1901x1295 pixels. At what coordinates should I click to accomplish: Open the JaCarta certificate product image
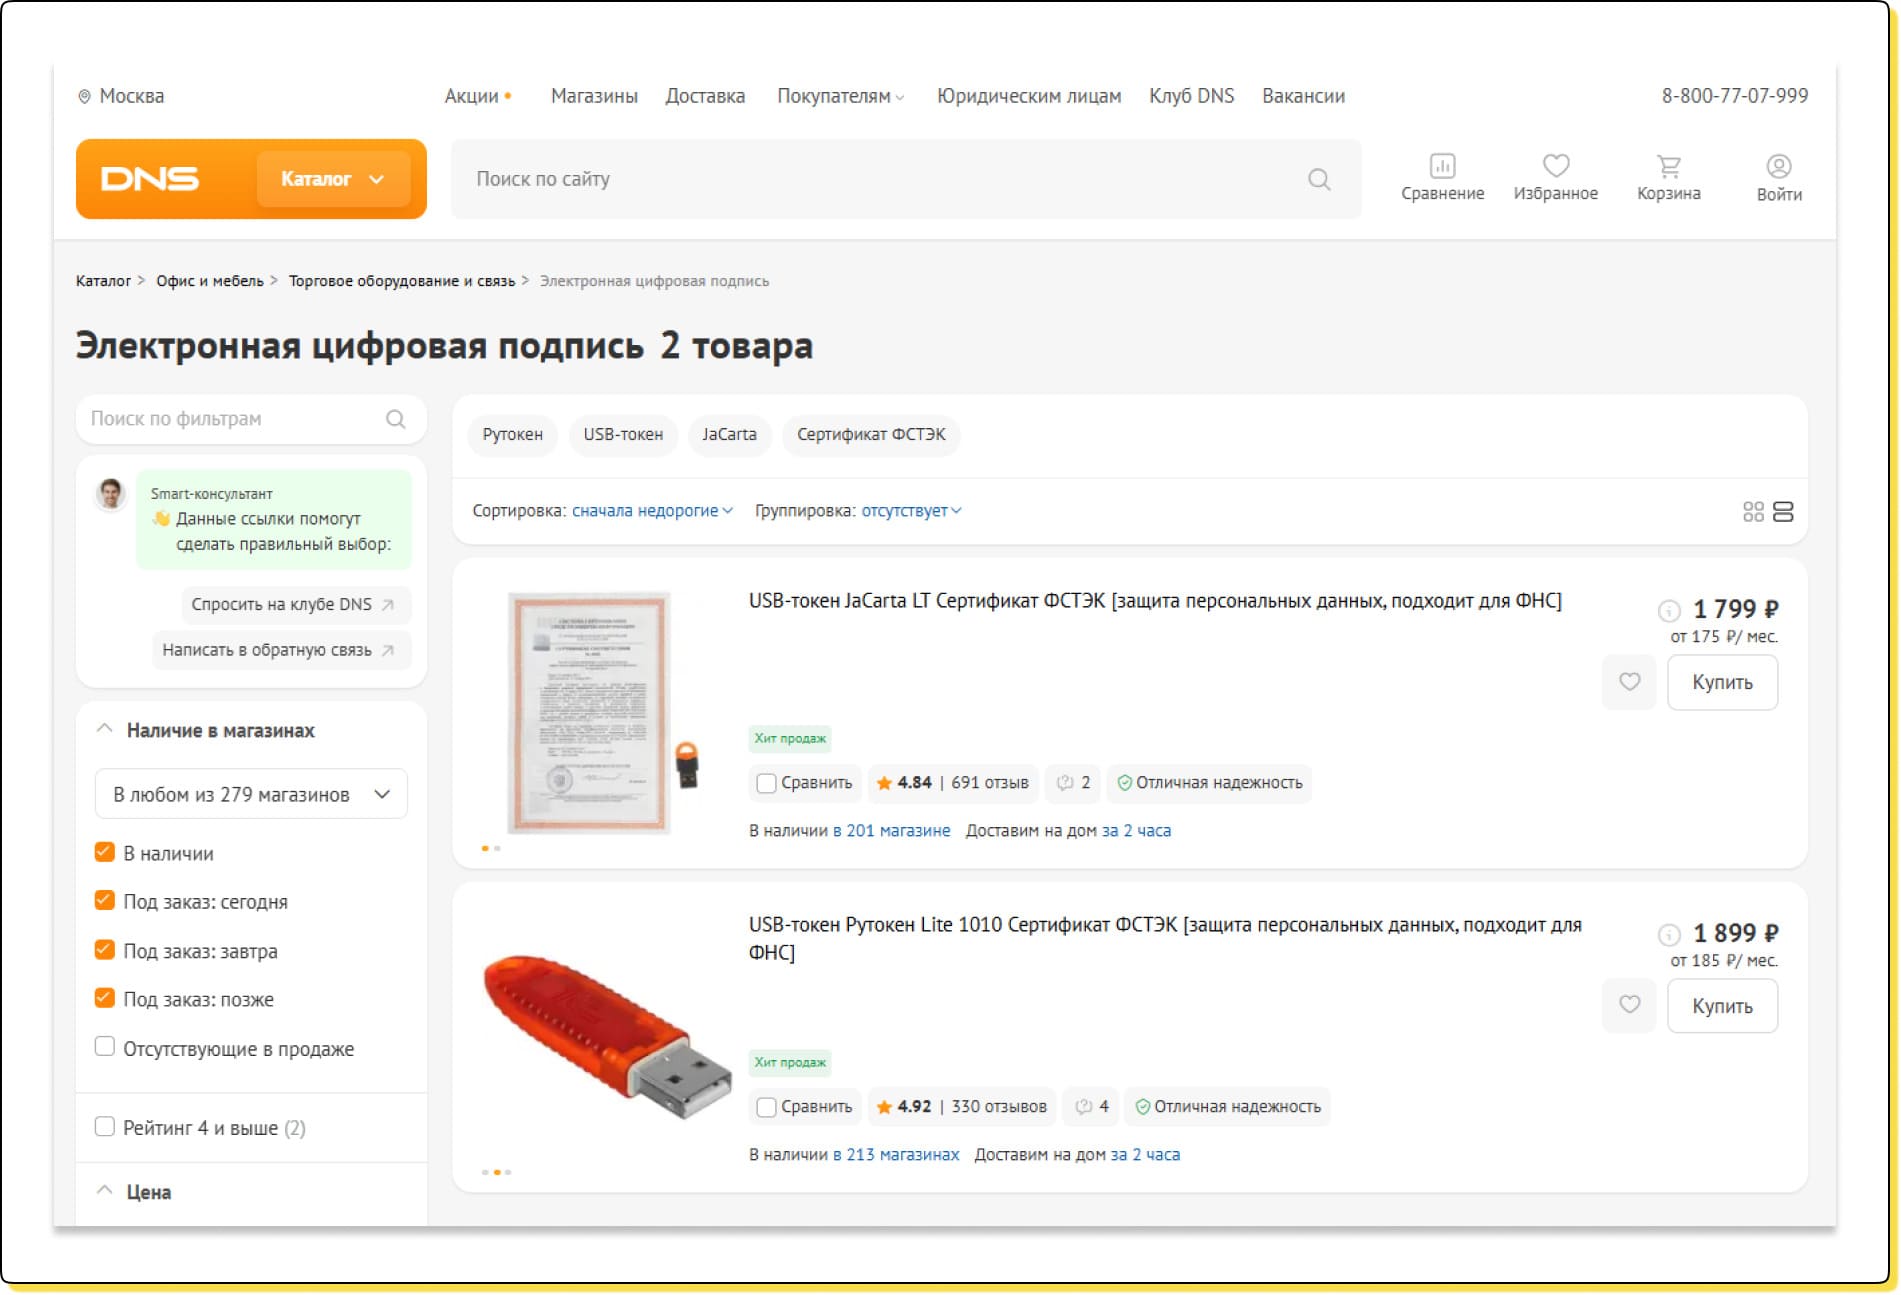pyautogui.click(x=601, y=713)
